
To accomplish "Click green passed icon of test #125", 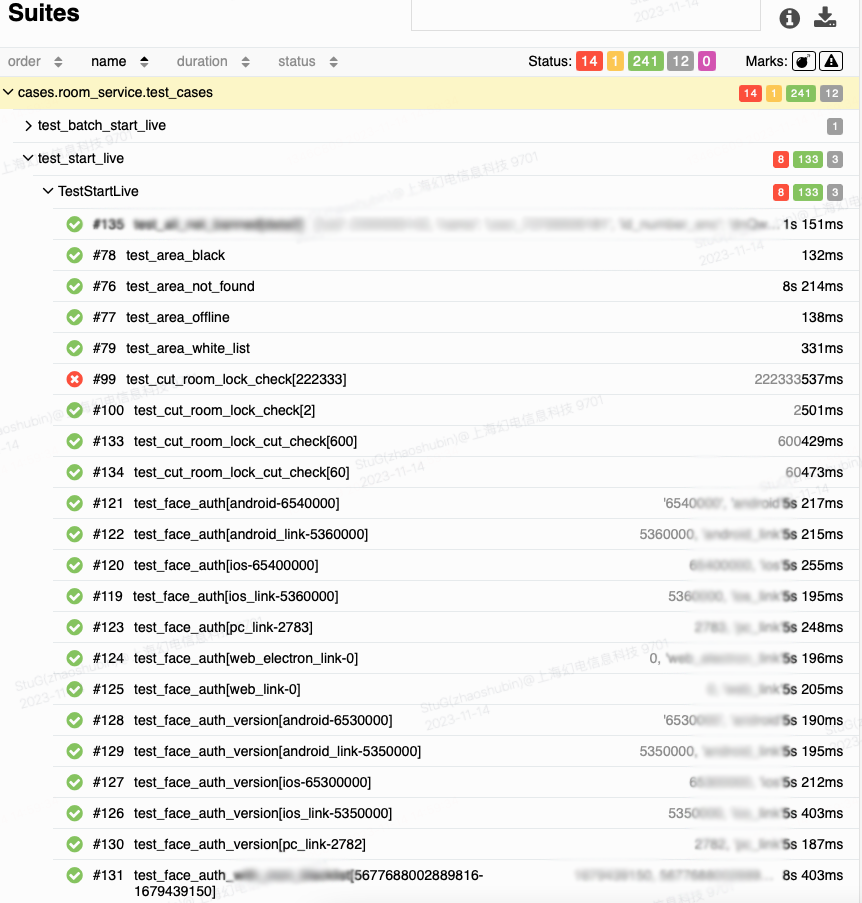I will [74, 690].
